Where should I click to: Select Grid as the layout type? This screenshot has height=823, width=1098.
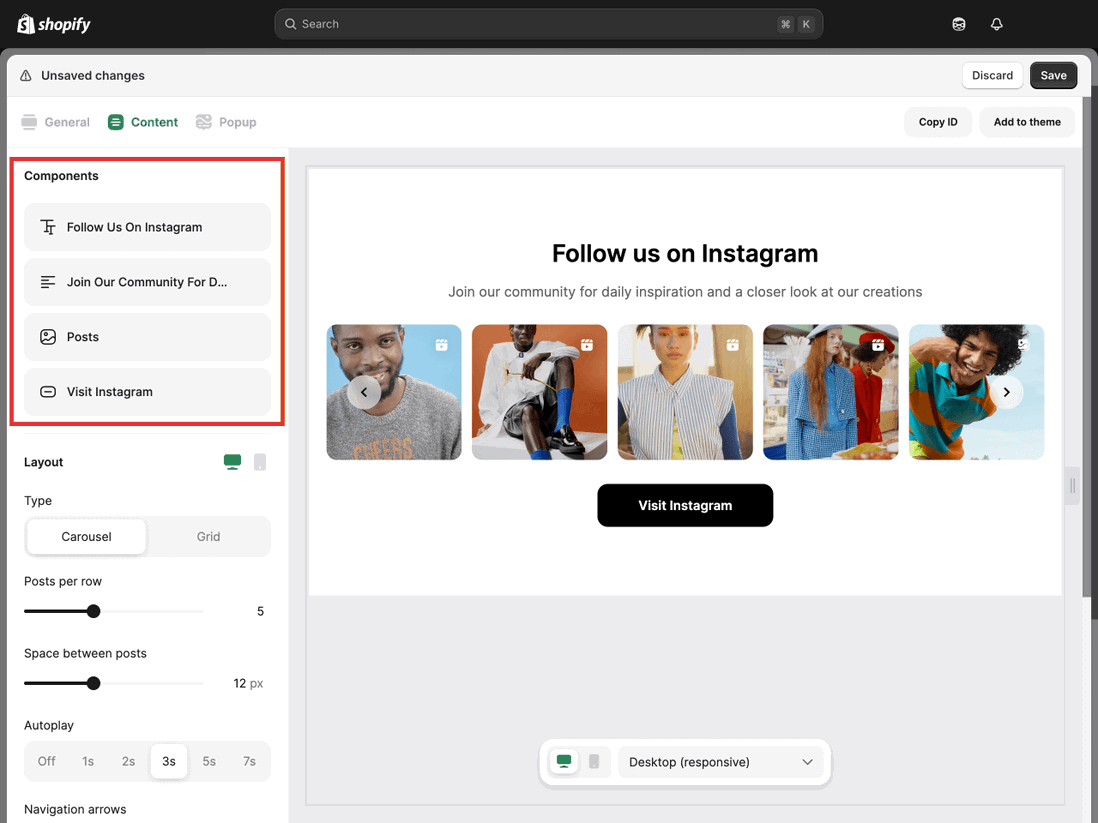208,536
